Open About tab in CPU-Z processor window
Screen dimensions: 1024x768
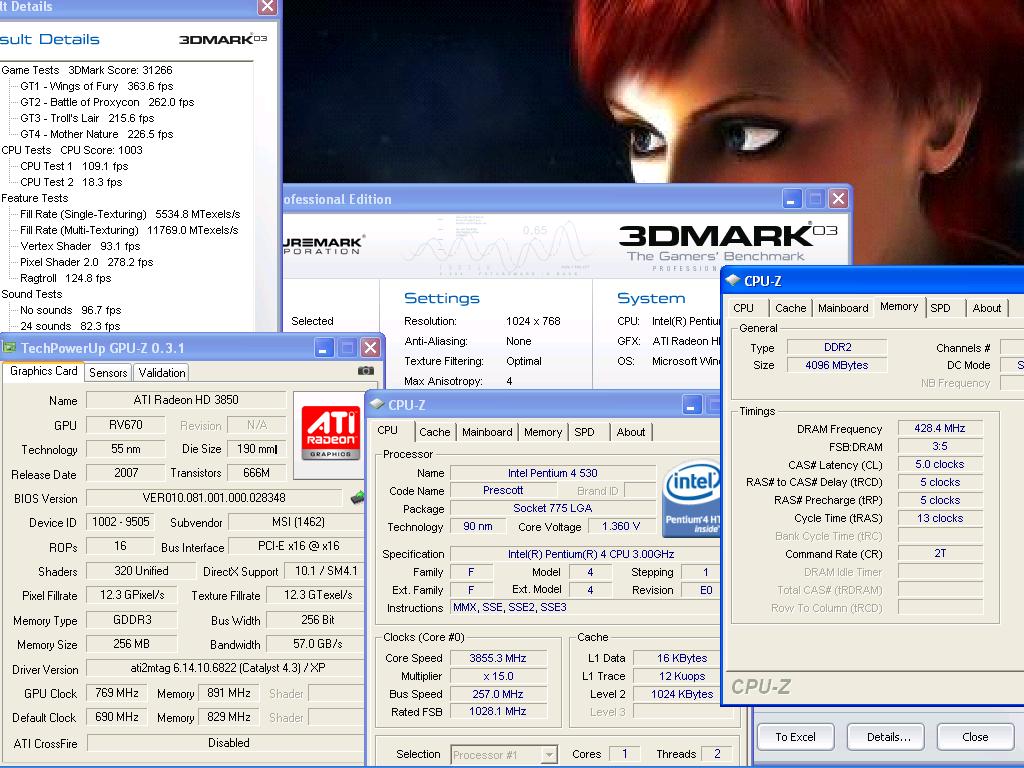630,432
